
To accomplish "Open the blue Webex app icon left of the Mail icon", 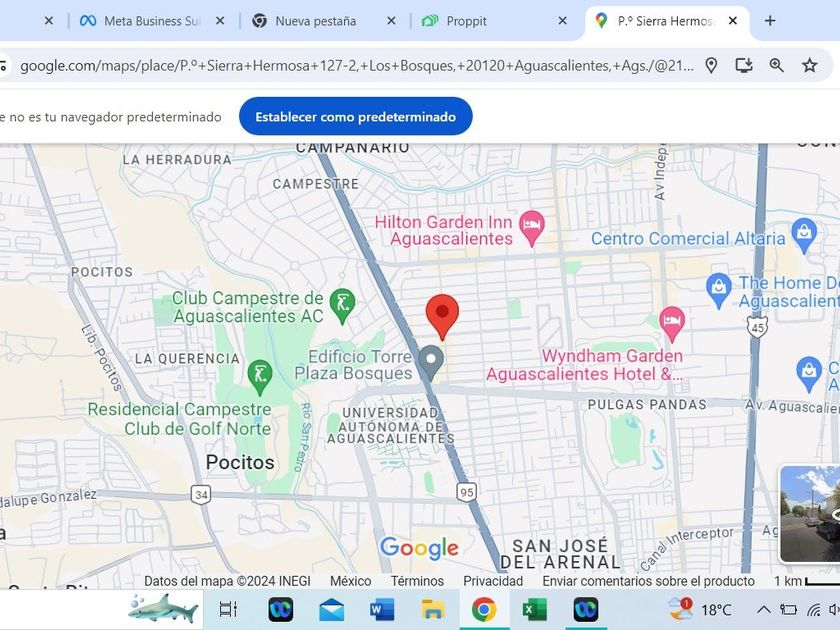I will coord(280,610).
